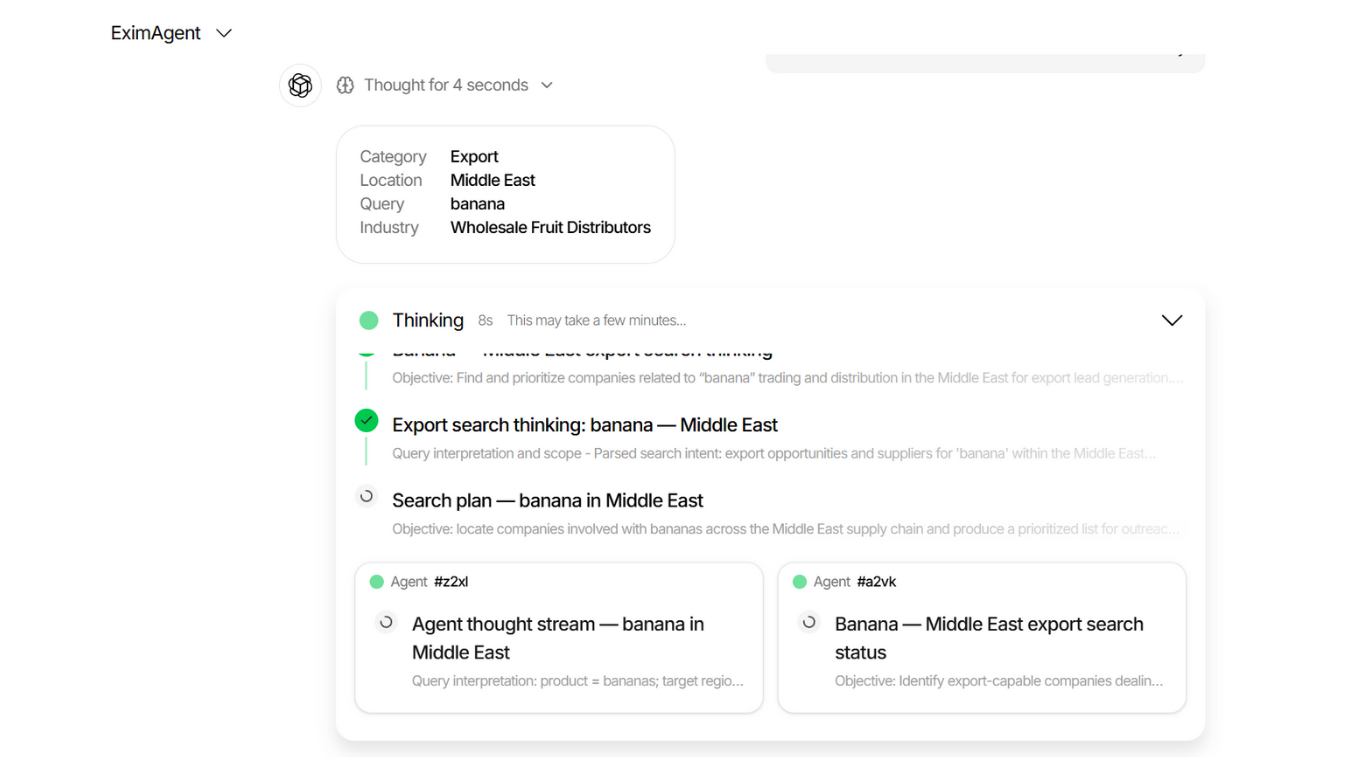Click the green checkmark step icon

point(367,421)
